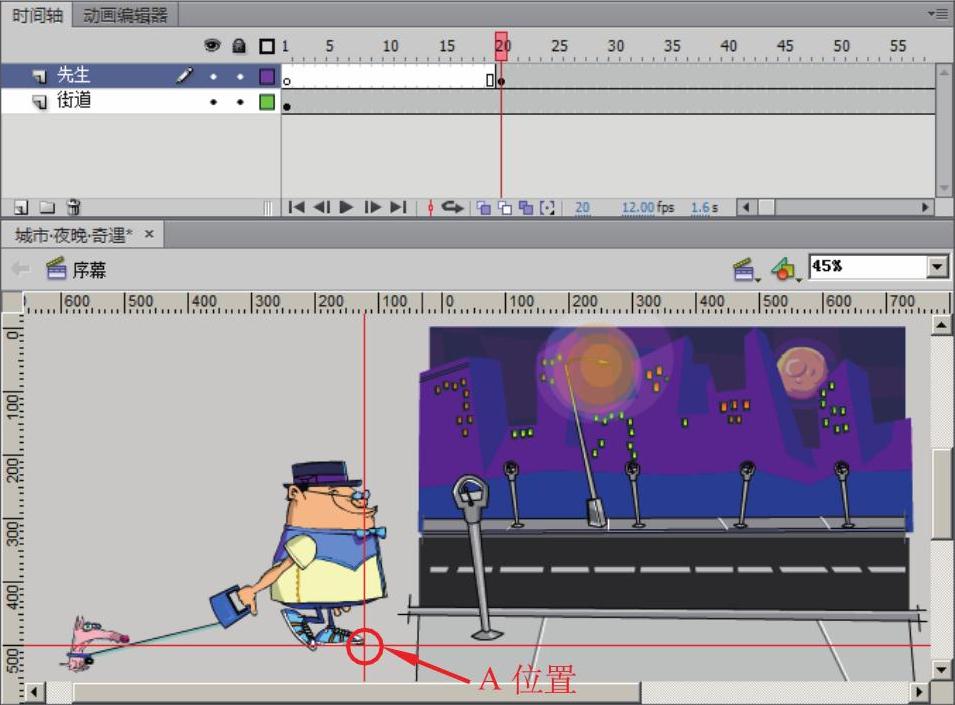Toggle visibility dot of 街道 layer
Image resolution: width=955 pixels, height=705 pixels.
tap(212, 102)
